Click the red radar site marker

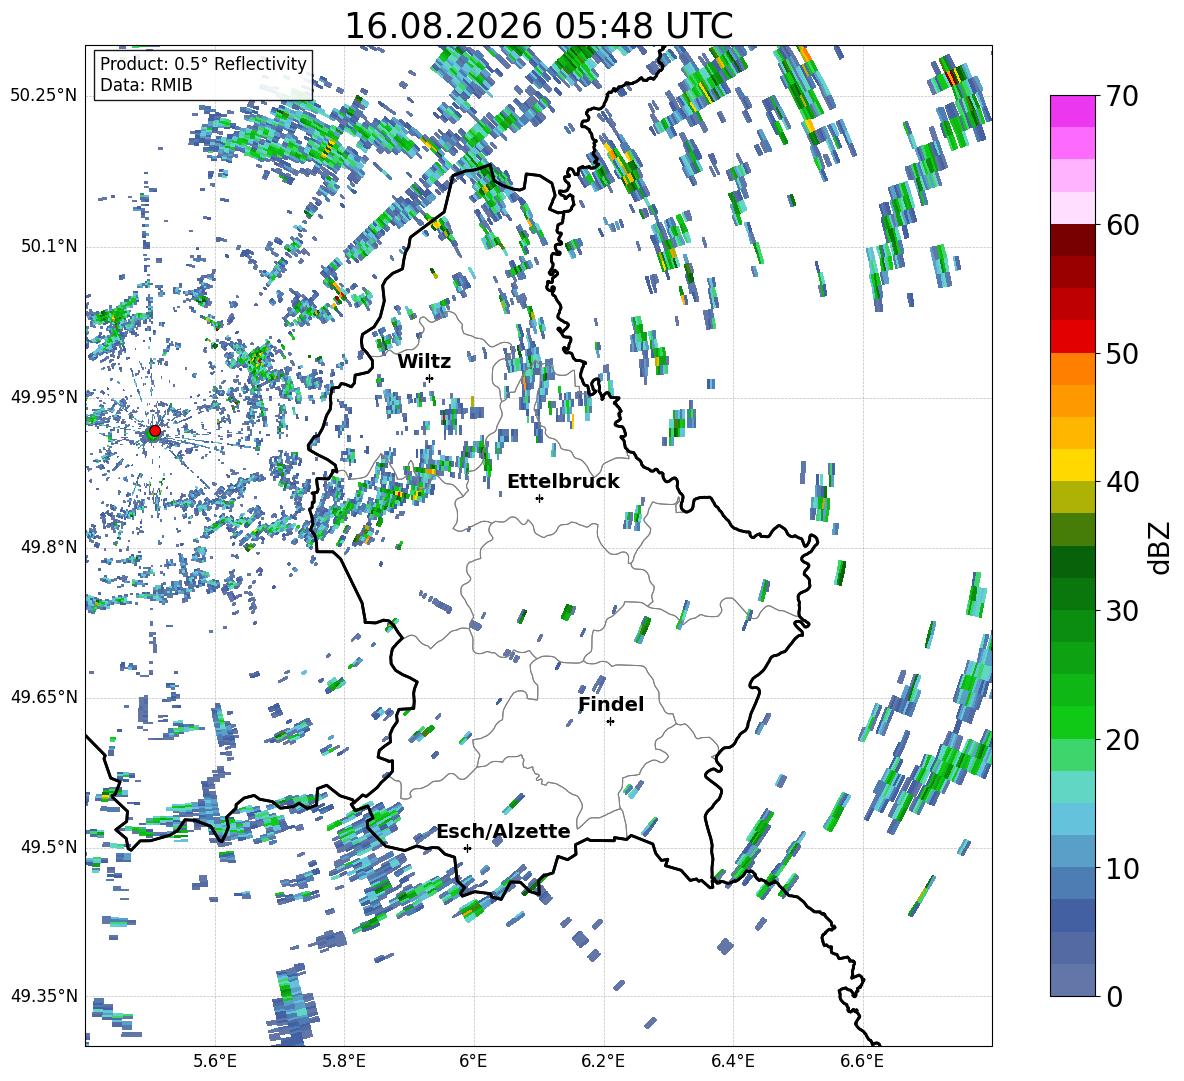155,430
